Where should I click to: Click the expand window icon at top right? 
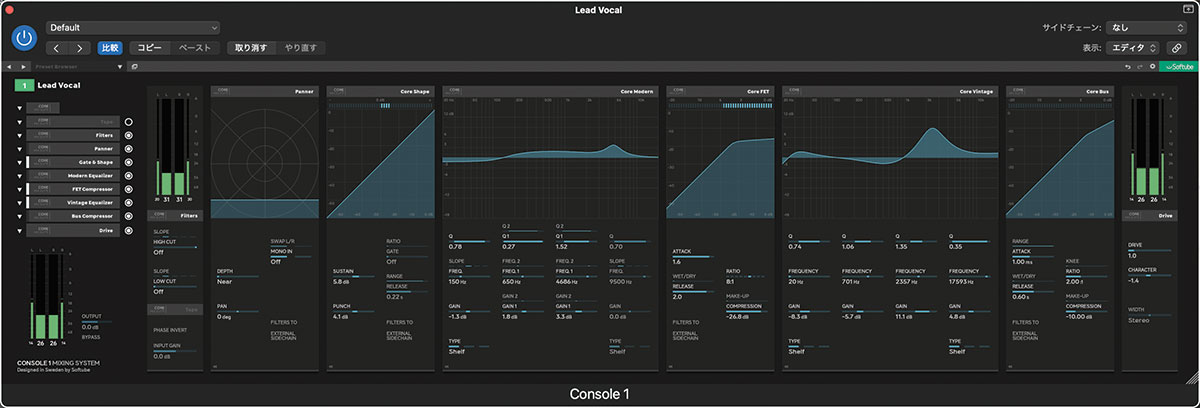pyautogui.click(x=1187, y=8)
